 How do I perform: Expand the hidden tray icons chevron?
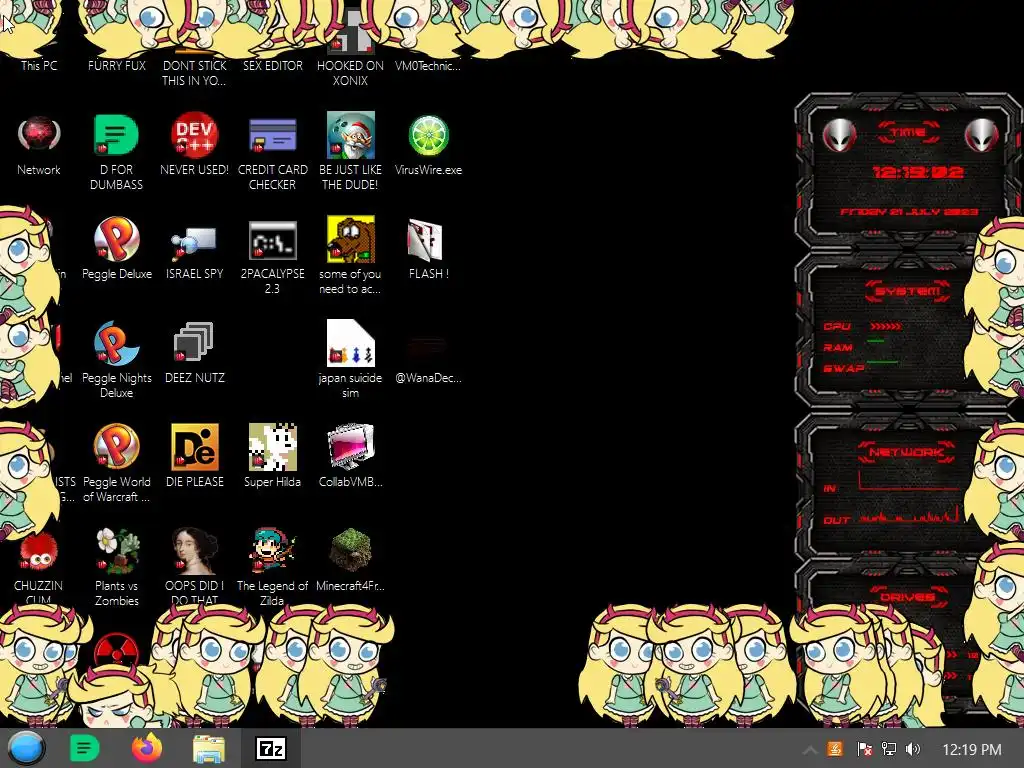pos(810,750)
